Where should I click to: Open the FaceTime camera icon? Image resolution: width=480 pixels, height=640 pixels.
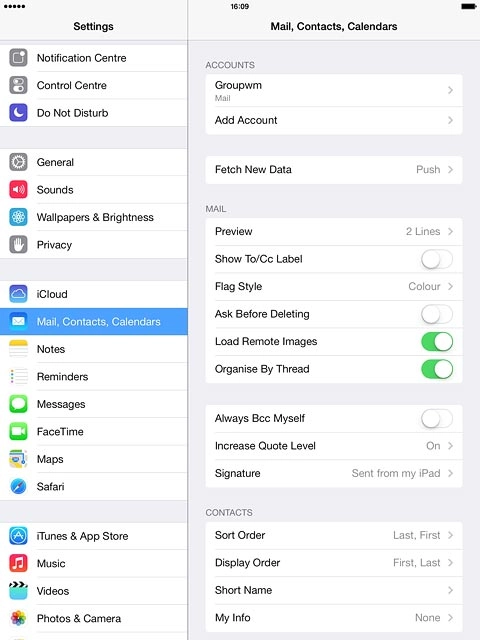[18, 431]
